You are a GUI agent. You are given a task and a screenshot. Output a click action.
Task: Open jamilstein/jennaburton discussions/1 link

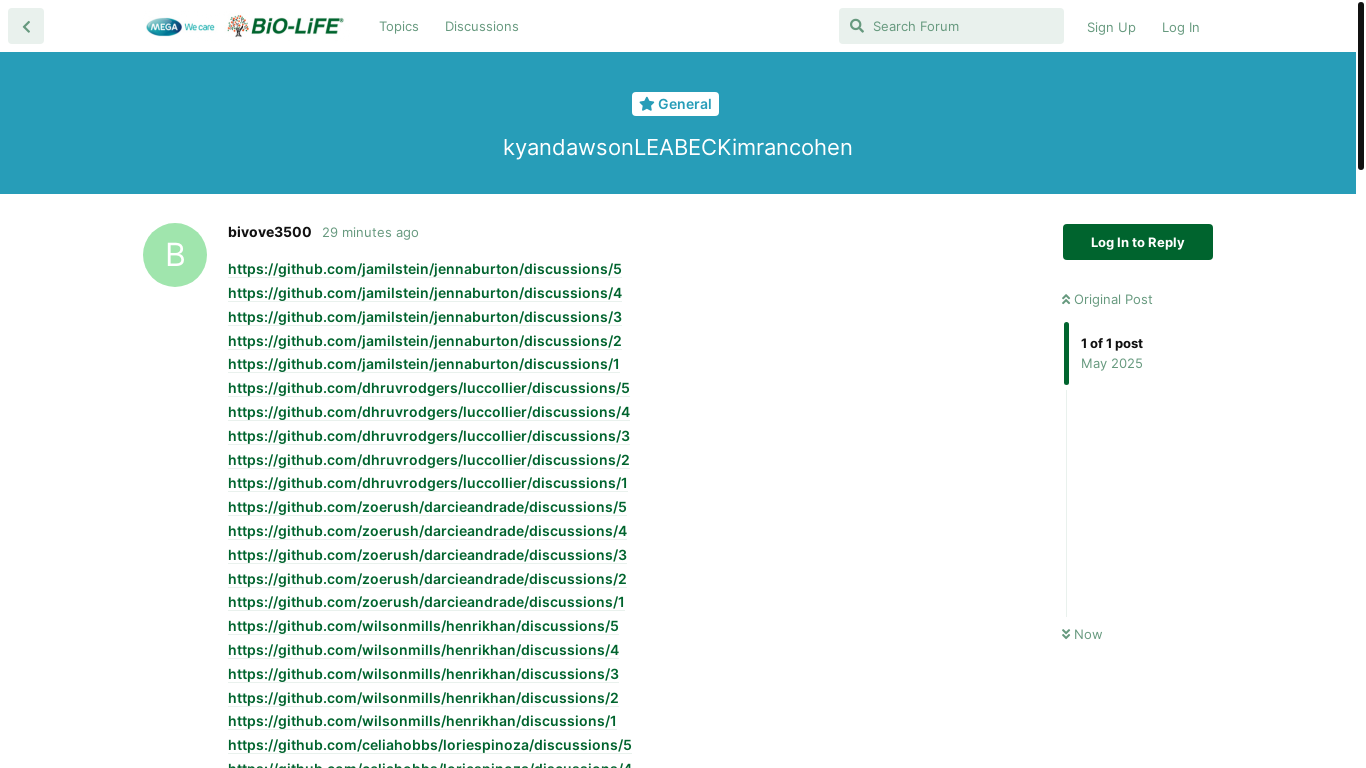click(x=424, y=364)
